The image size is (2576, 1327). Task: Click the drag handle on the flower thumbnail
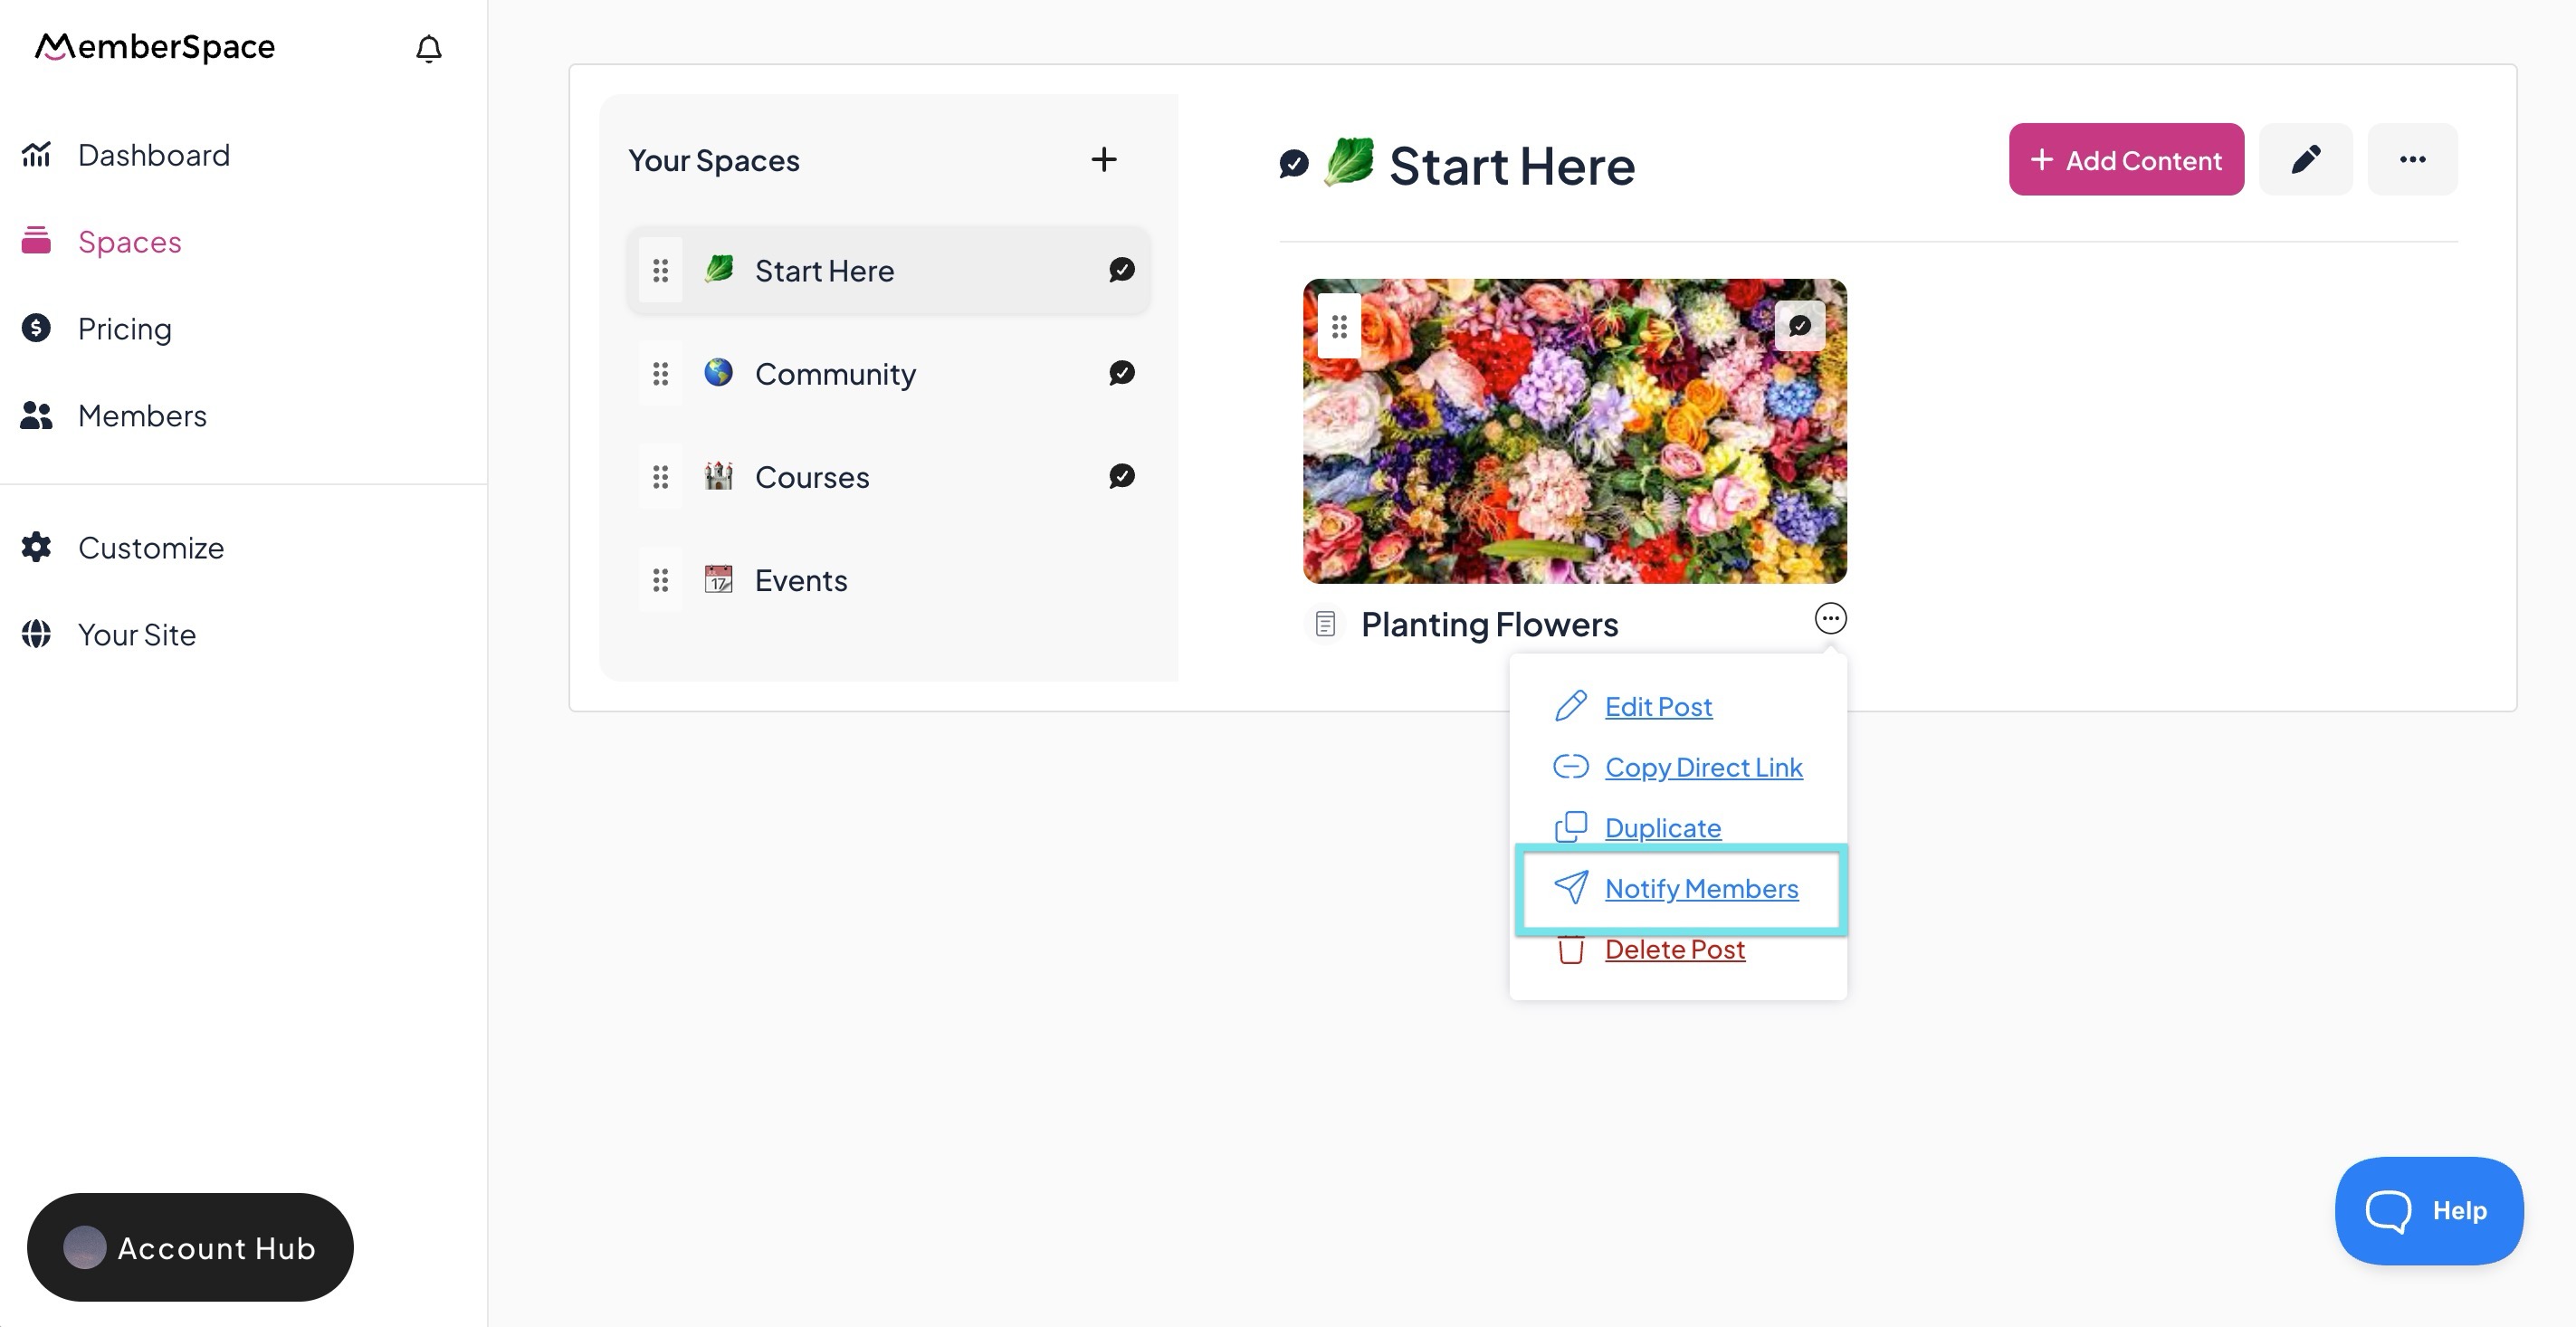click(1339, 326)
